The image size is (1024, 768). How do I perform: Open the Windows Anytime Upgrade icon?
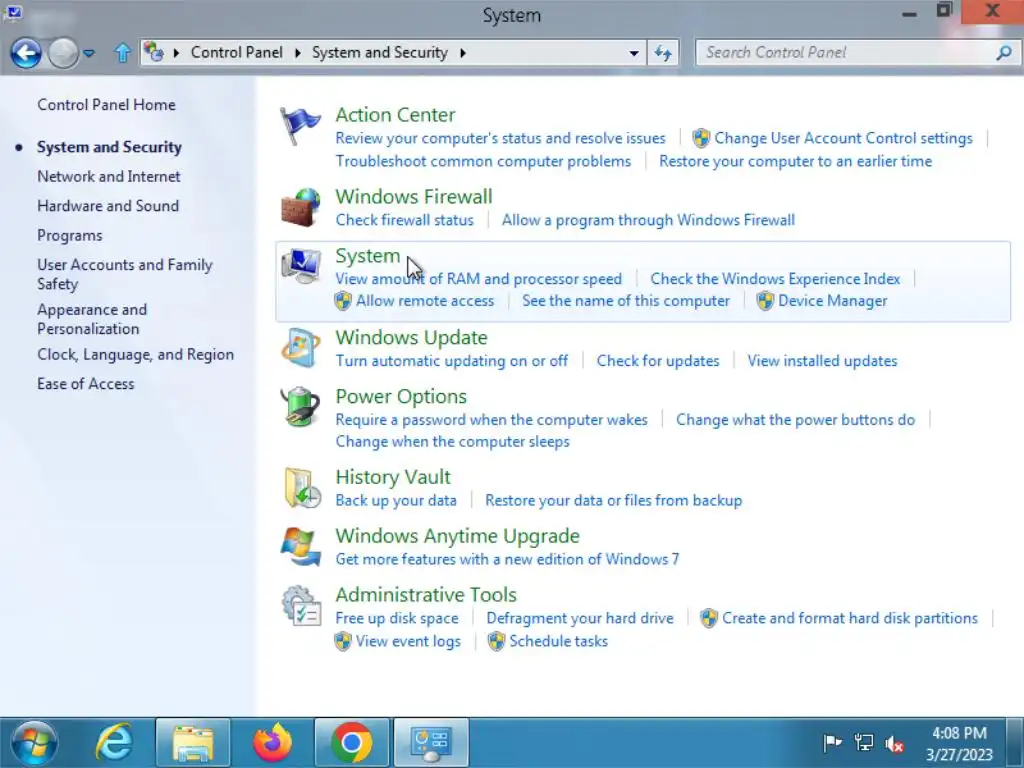(x=300, y=546)
